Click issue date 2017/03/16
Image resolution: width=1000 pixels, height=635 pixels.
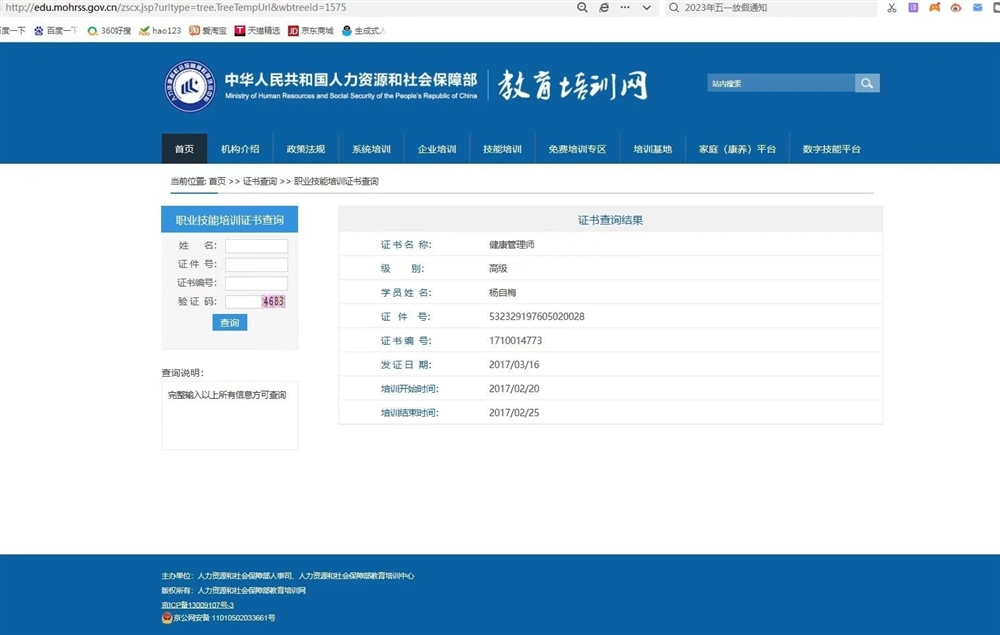tap(514, 365)
